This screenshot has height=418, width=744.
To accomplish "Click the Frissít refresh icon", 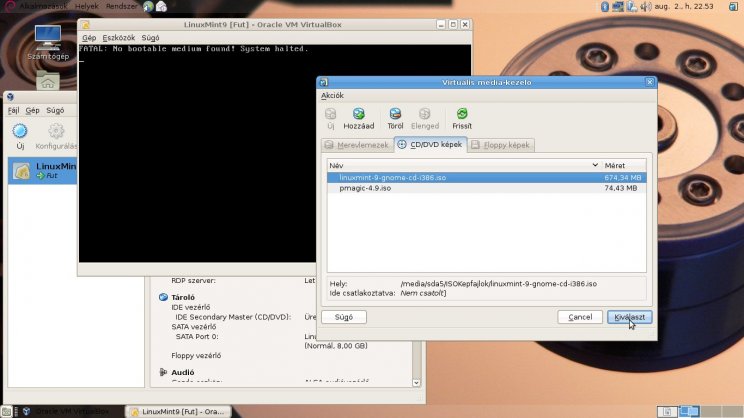I will click(x=462, y=114).
